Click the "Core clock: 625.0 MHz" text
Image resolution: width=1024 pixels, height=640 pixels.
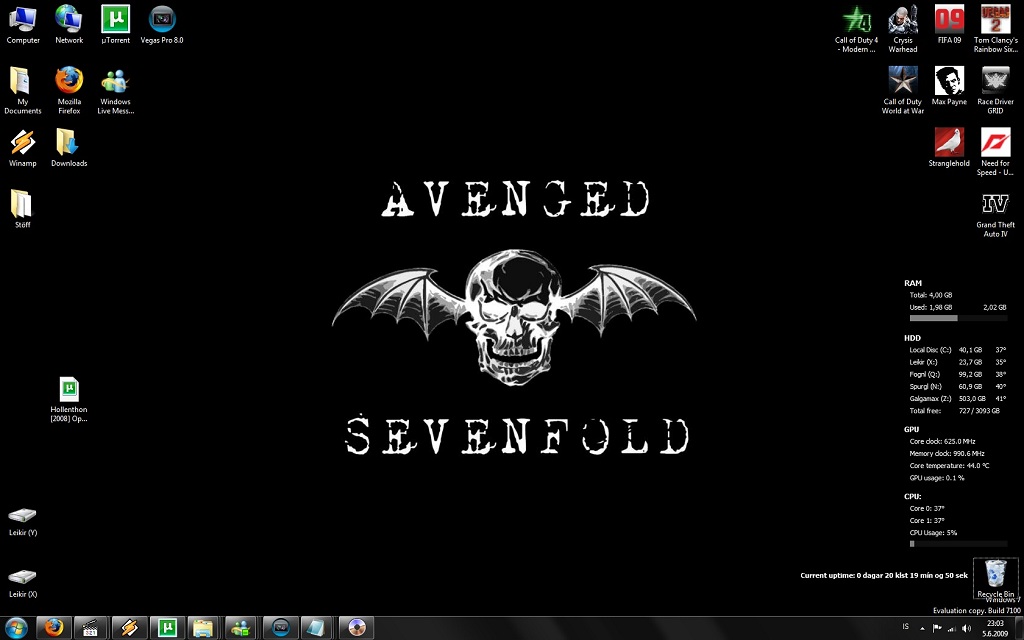(x=942, y=441)
